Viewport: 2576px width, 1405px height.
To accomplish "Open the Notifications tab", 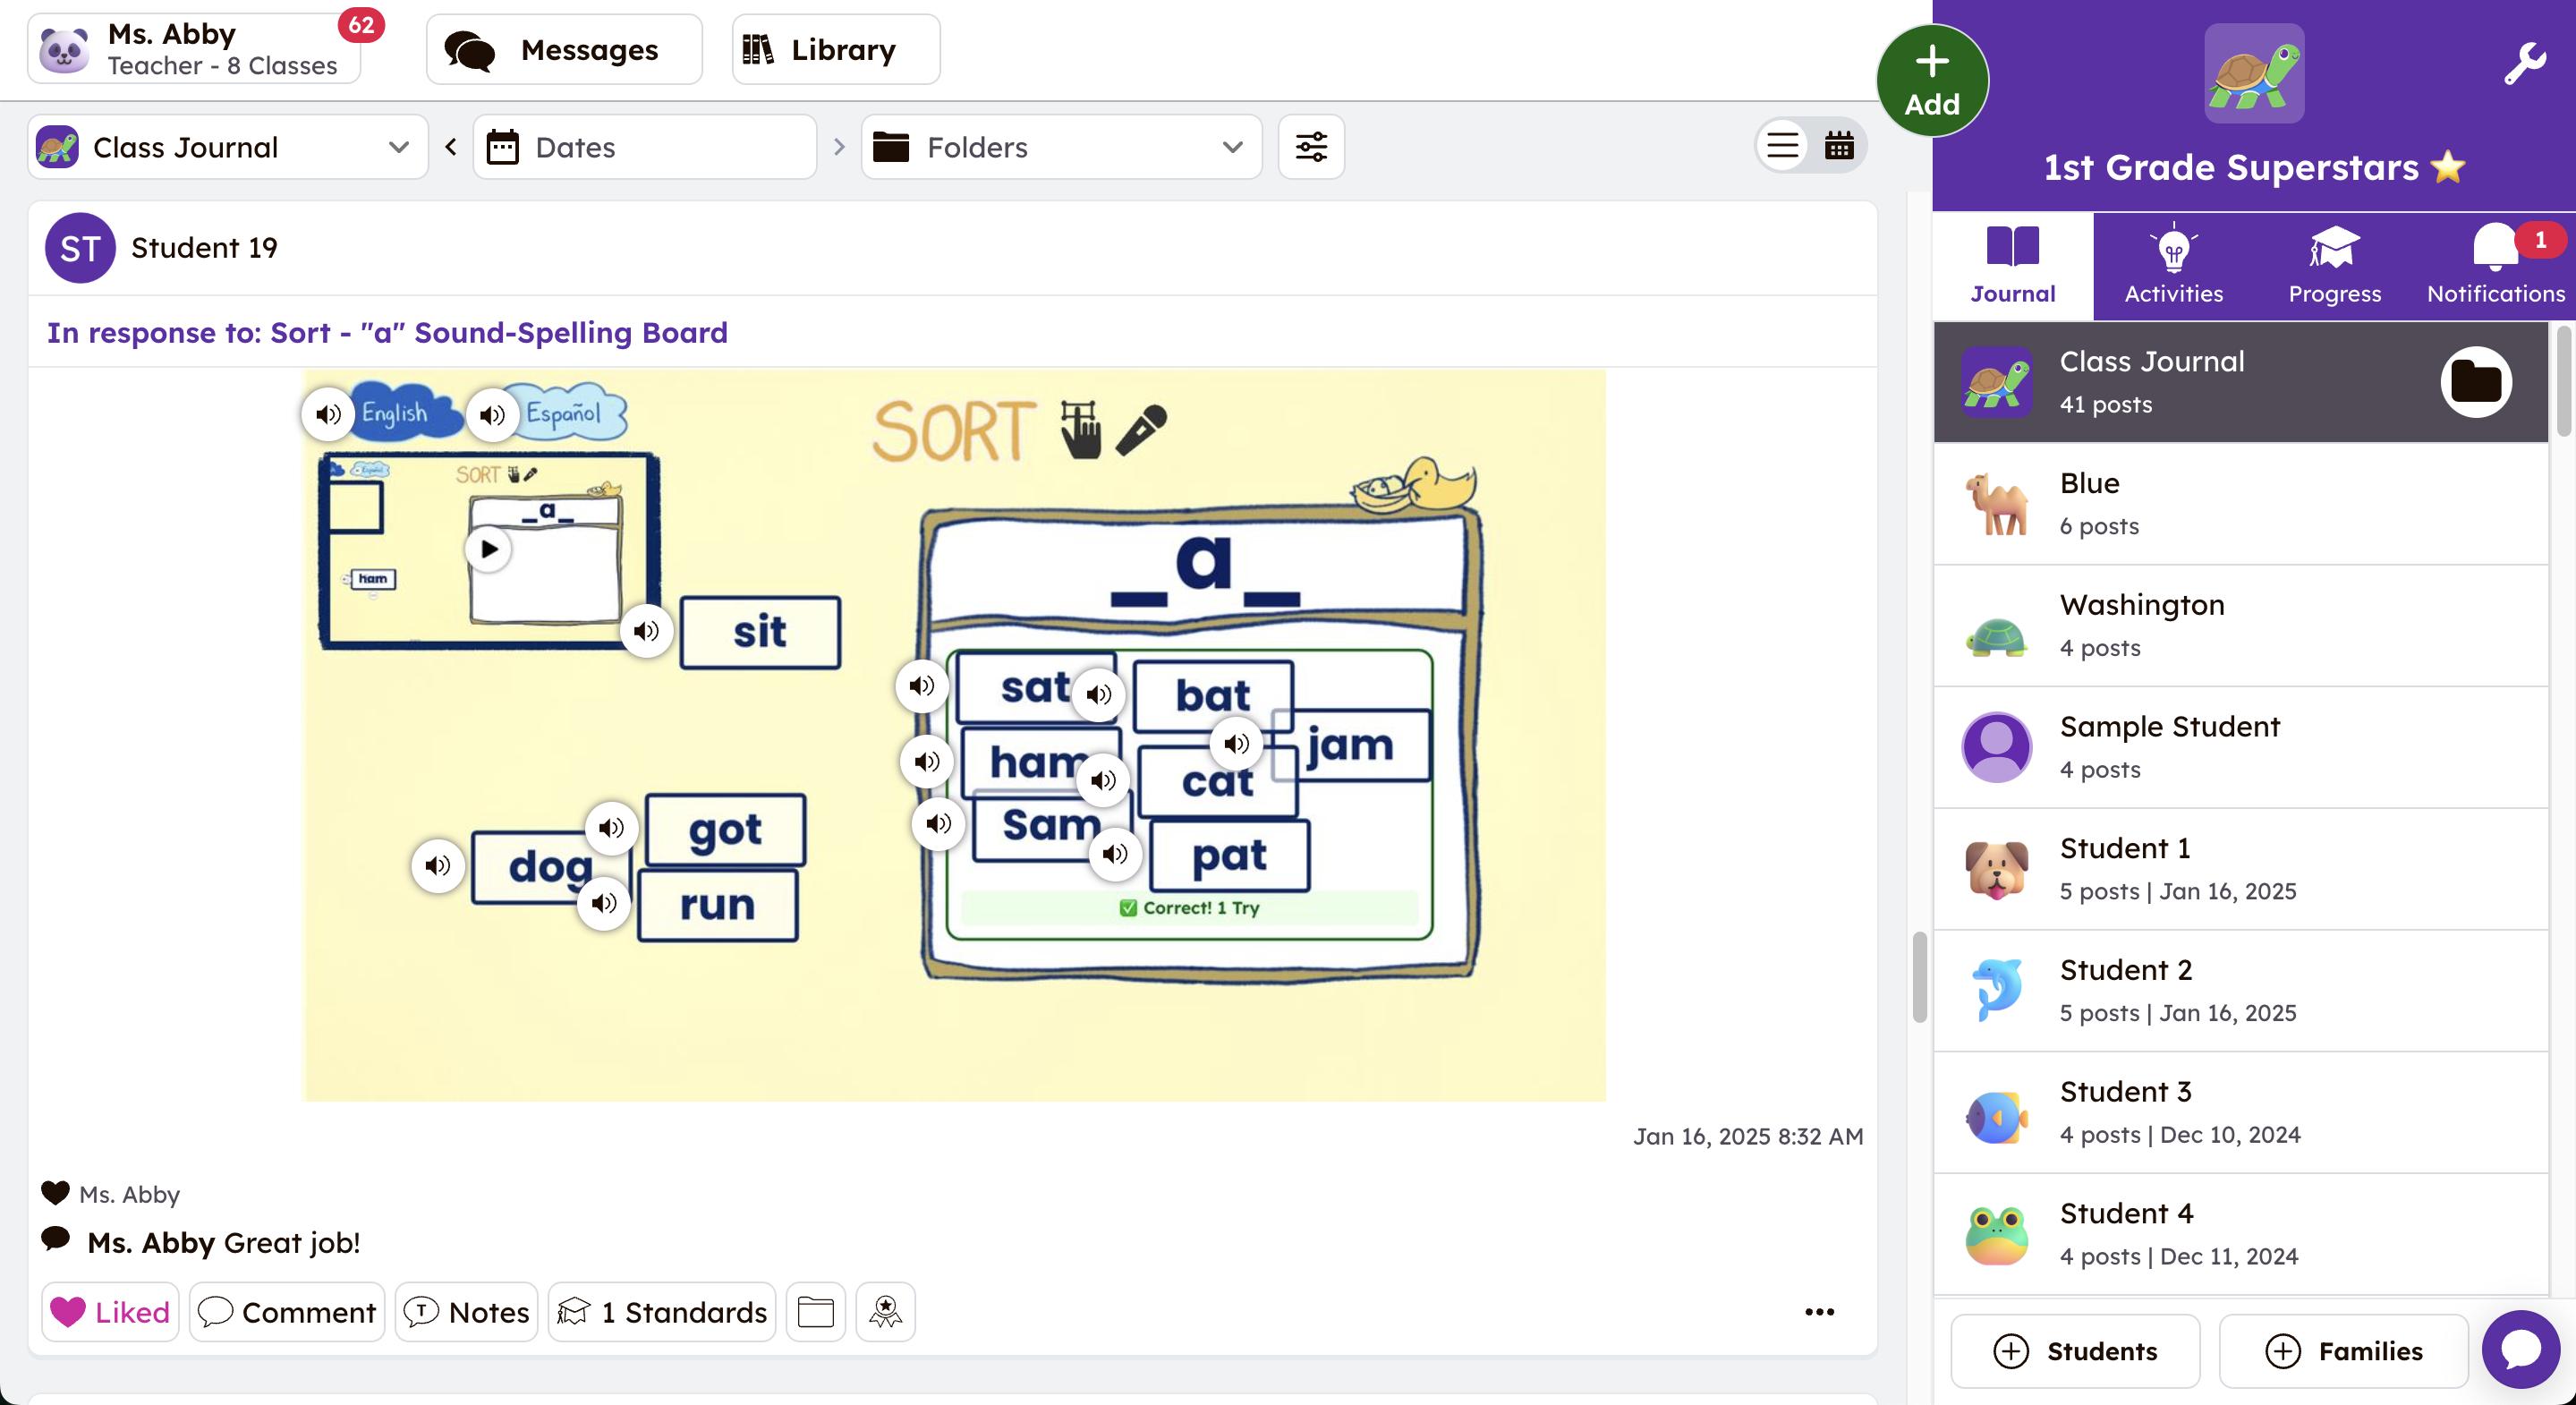I will pos(2495,266).
